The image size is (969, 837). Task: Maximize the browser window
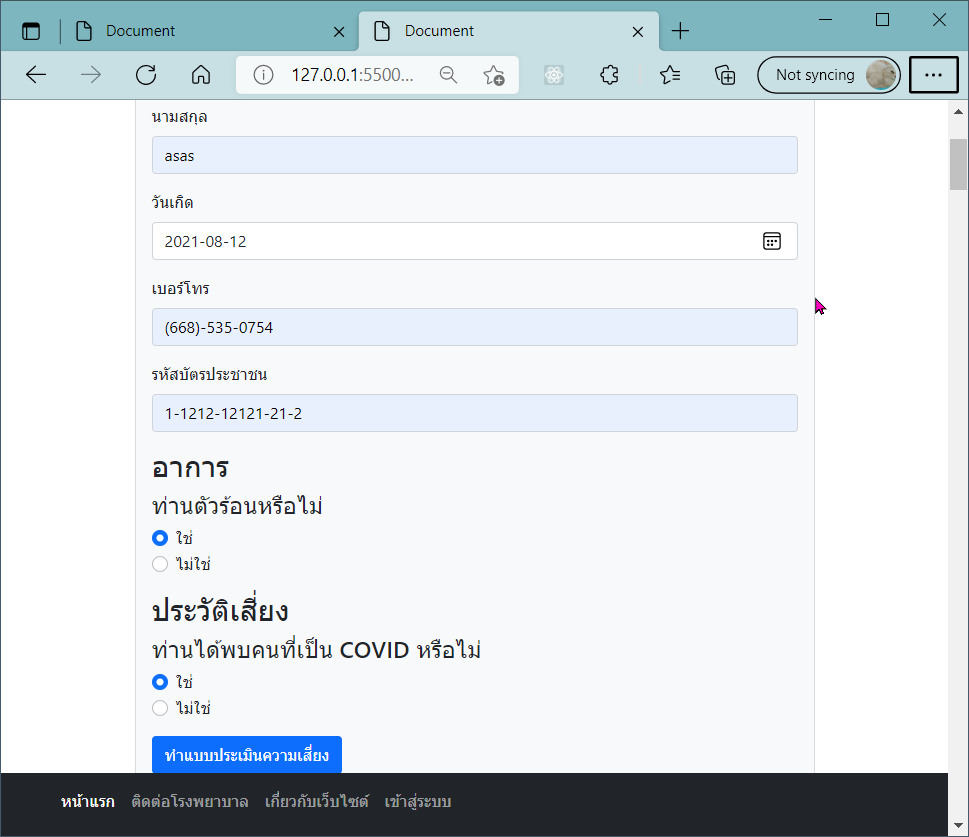coord(882,20)
